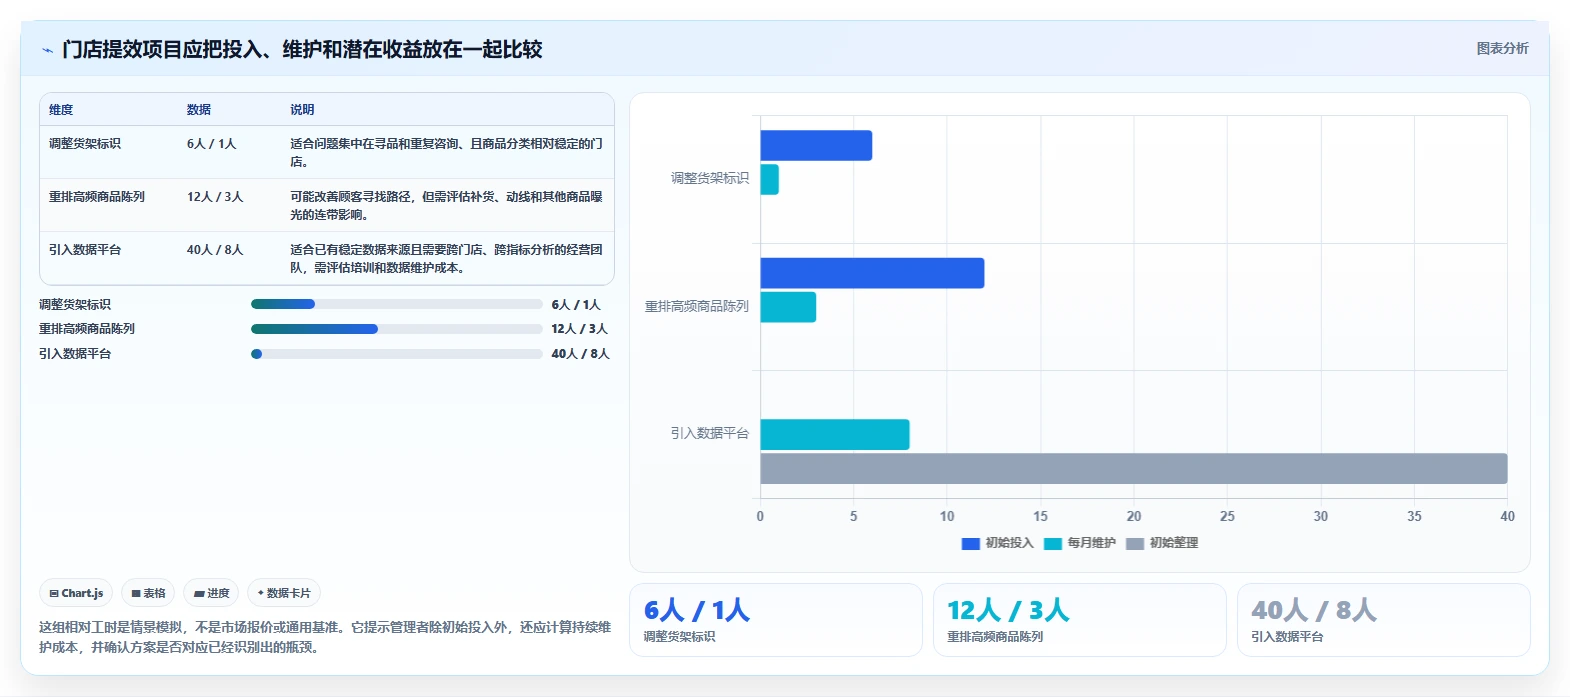Click the x-axis tick labeled 40
The width and height of the screenshot is (1570, 697).
pyautogui.click(x=1507, y=517)
